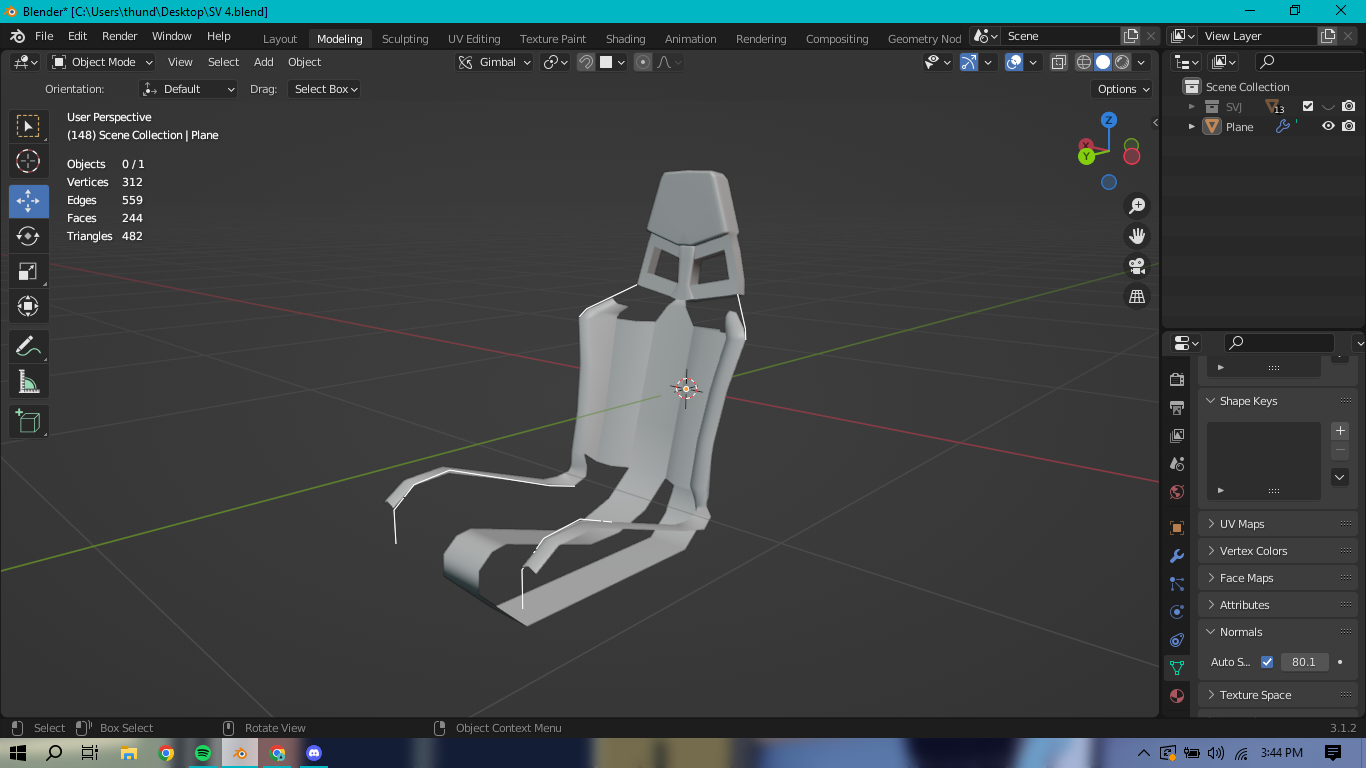Open the Modifier properties wrench tab
The height and width of the screenshot is (768, 1366).
point(1177,556)
